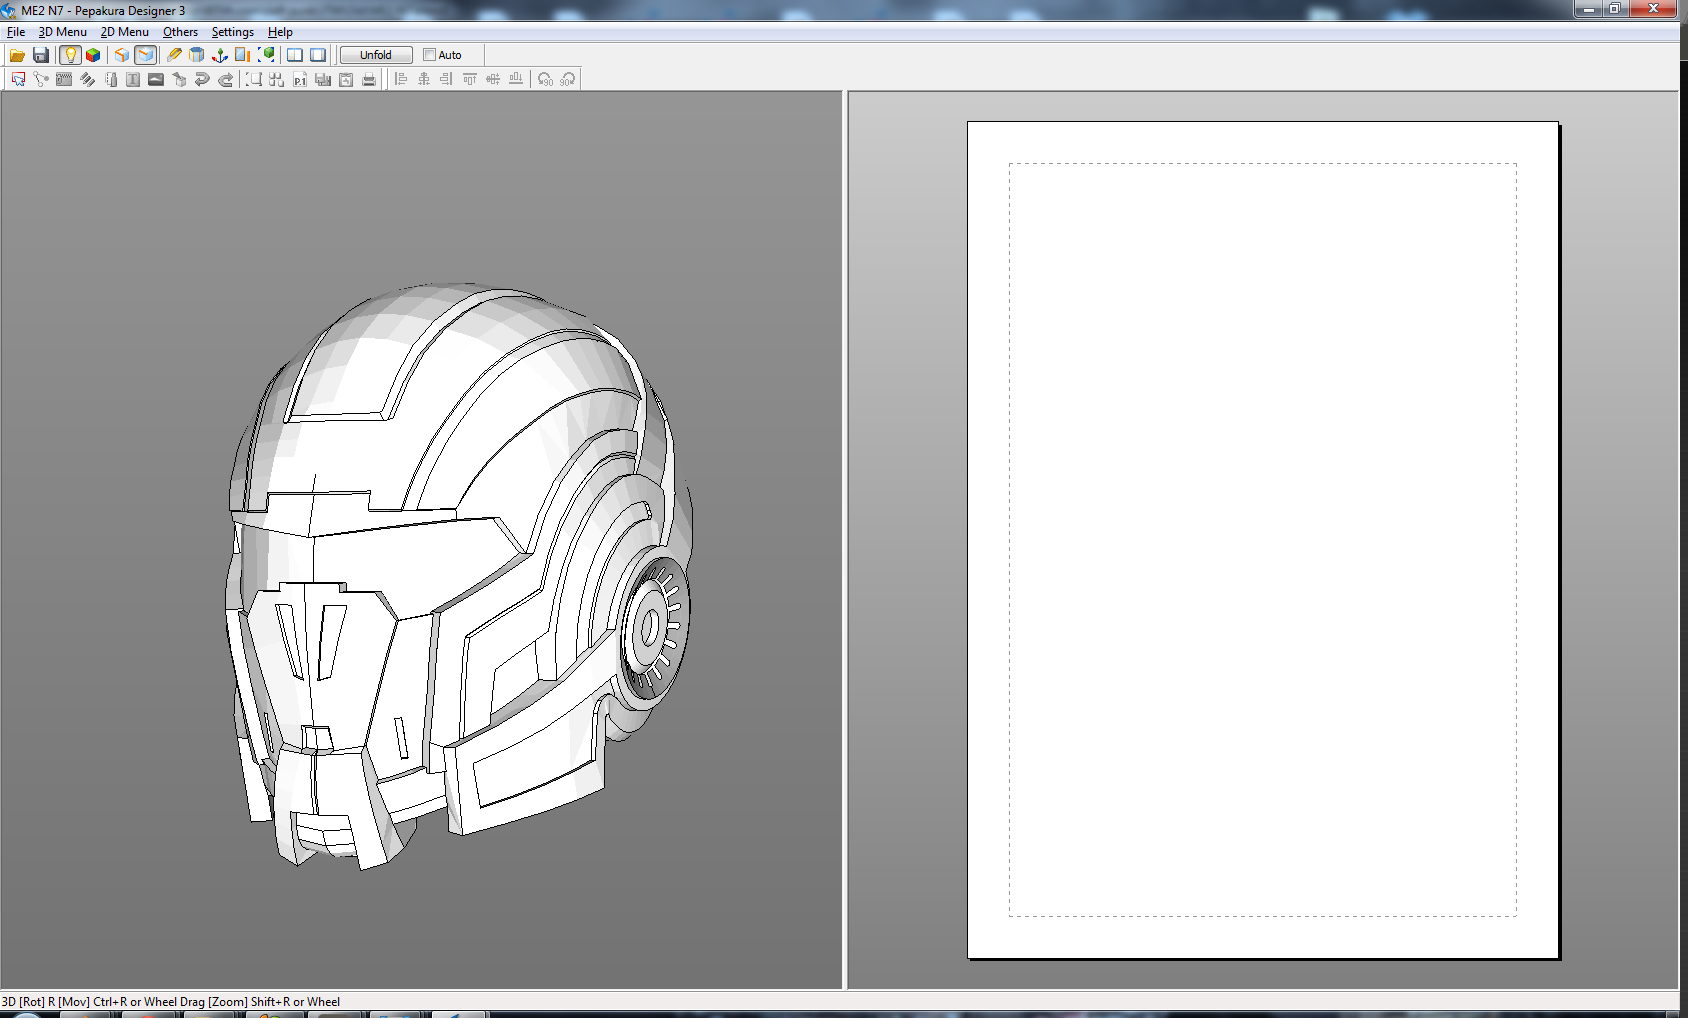Viewport: 1688px width, 1018px height.
Task: Open the Help menu
Action: tap(280, 32)
